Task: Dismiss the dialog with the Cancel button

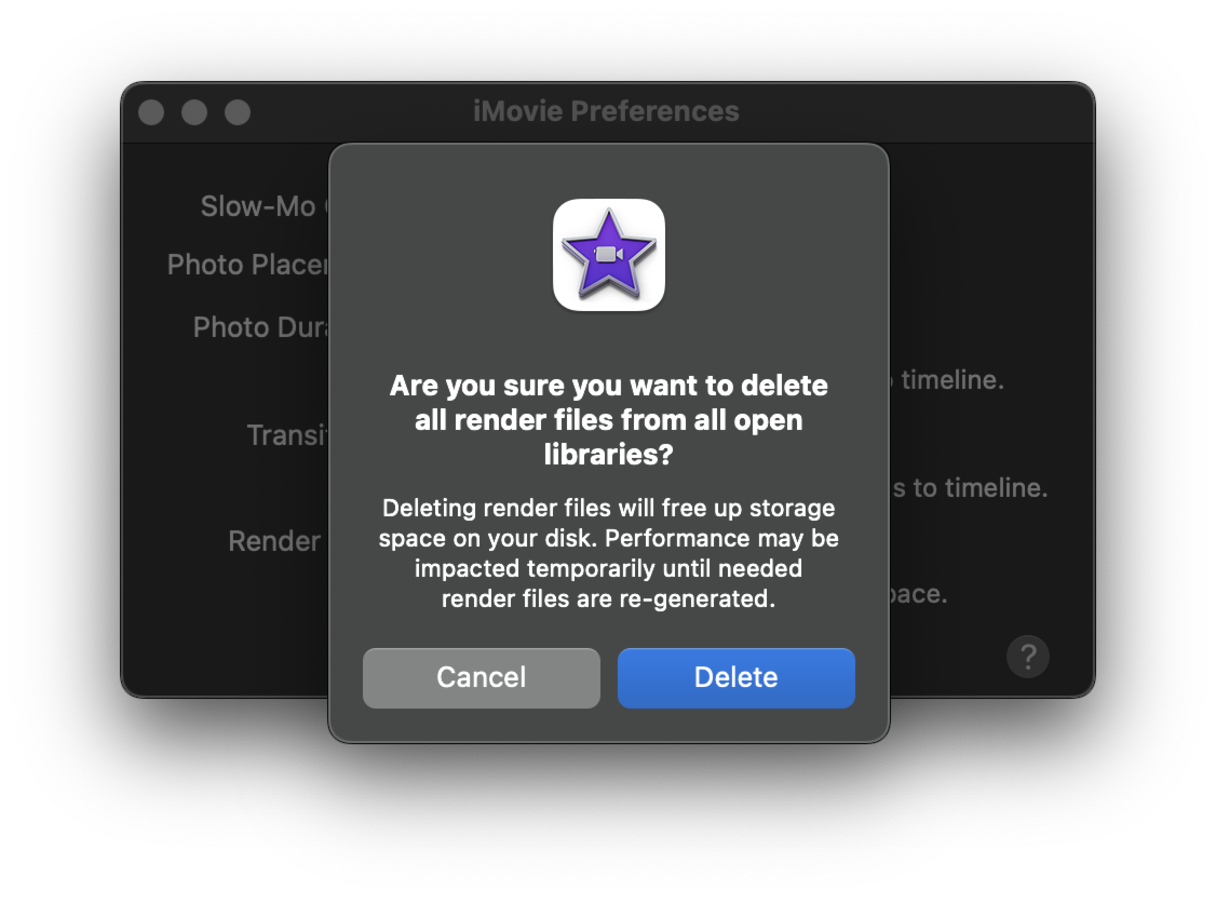Action: coord(481,678)
